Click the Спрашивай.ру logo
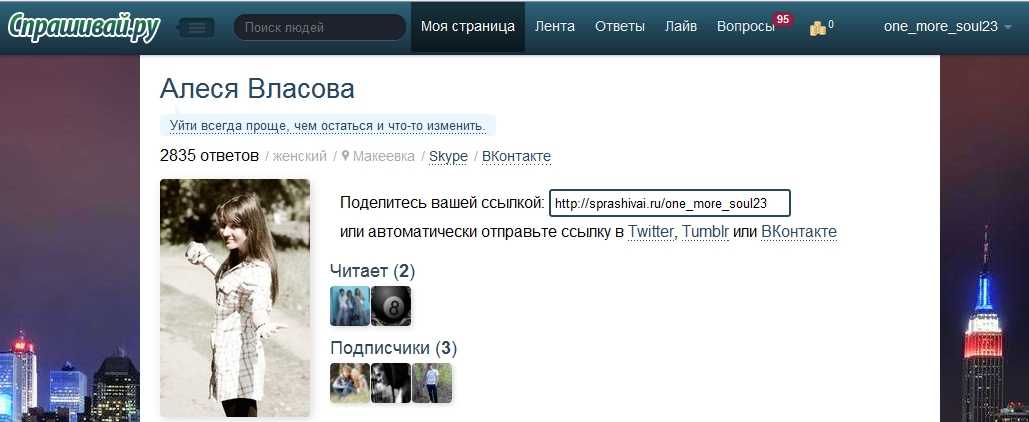The height and width of the screenshot is (422, 1029). [83, 28]
